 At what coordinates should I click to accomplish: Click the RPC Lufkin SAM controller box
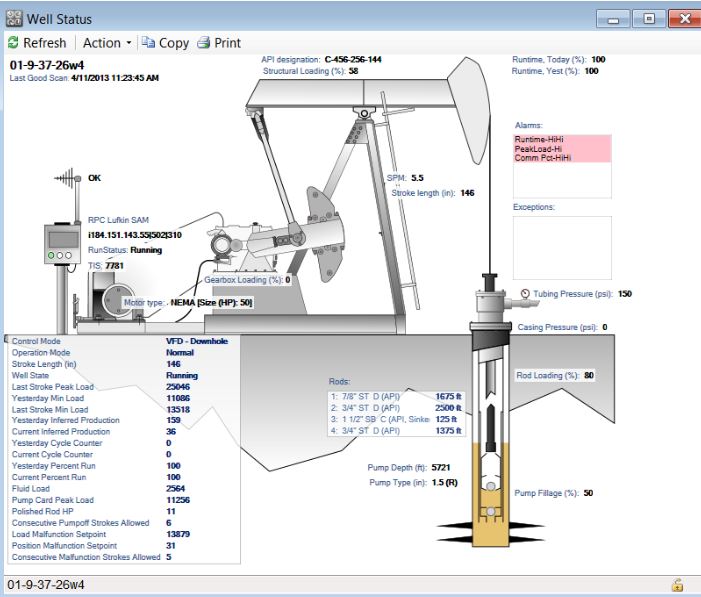pyautogui.click(x=62, y=243)
